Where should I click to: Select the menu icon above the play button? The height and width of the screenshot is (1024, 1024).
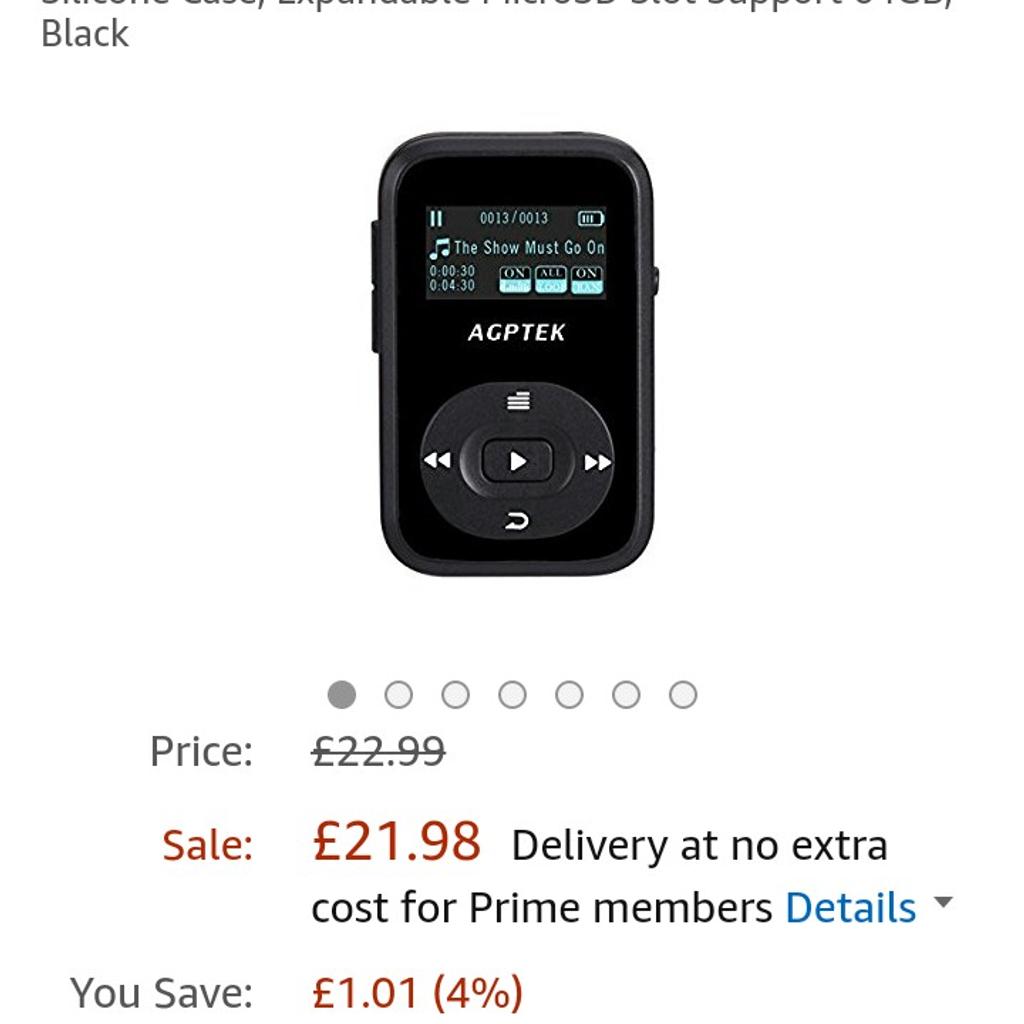point(517,400)
